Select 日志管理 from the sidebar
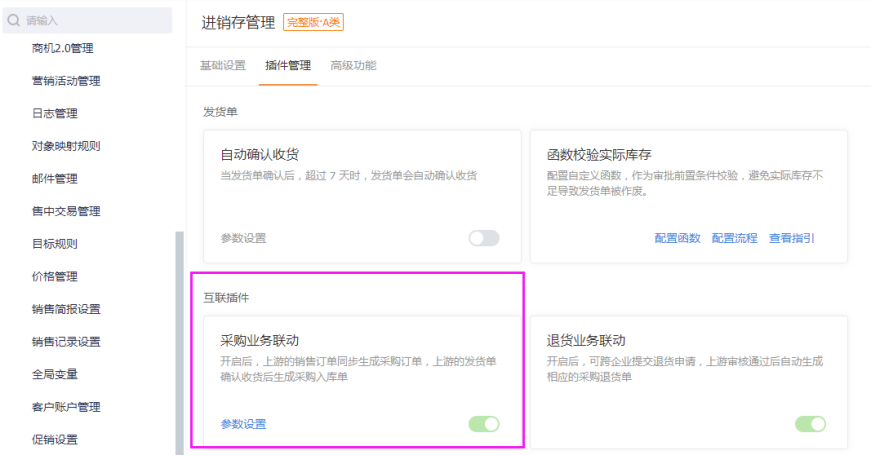The image size is (871, 456). point(54,113)
